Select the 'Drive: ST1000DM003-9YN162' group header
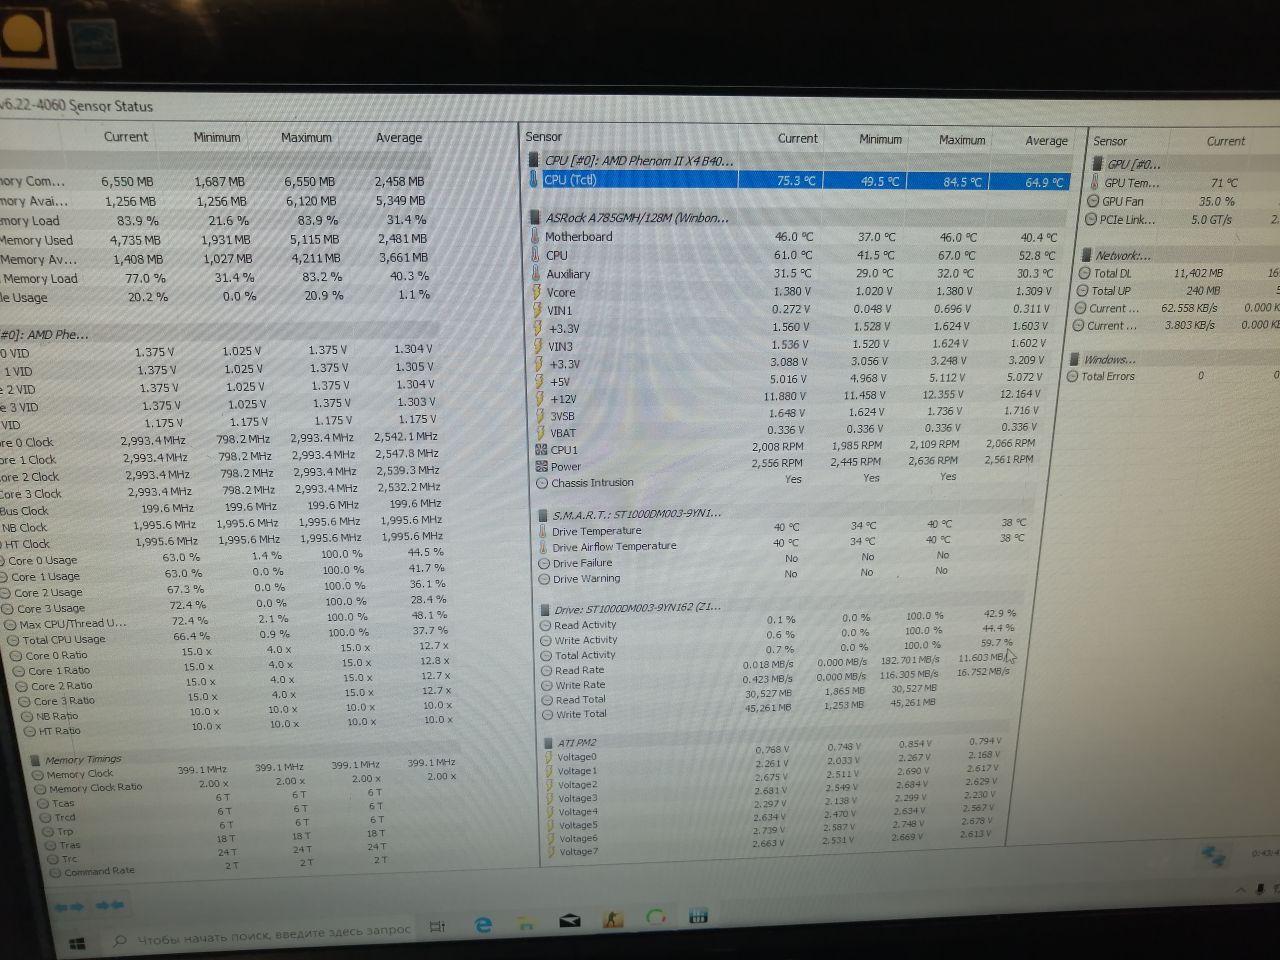Image resolution: width=1280 pixels, height=960 pixels. [x=637, y=608]
